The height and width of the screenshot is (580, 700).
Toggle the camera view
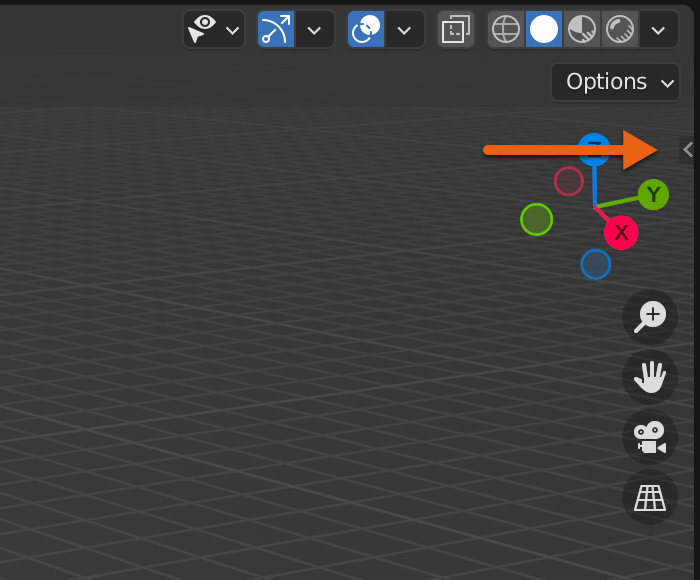[650, 437]
